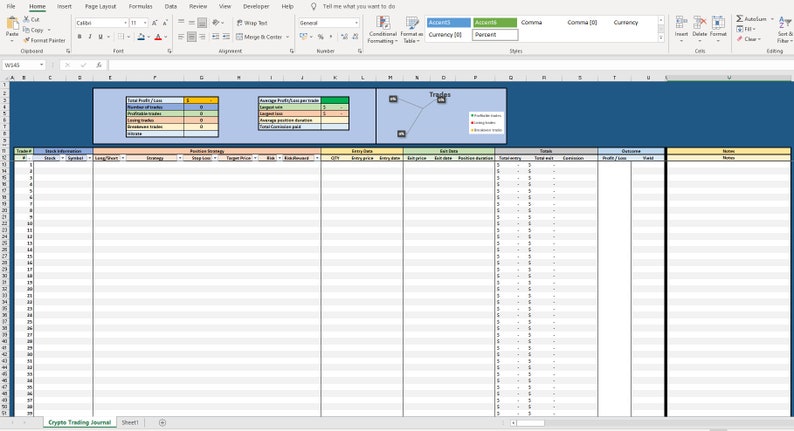The height and width of the screenshot is (431, 794).
Task: Select the Trades pie chart
Action: coord(441,116)
